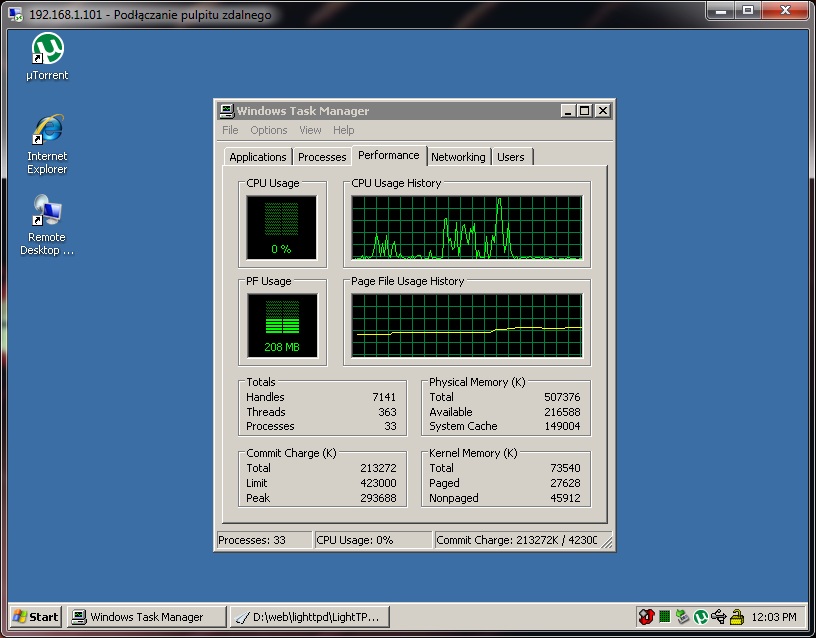The image size is (816, 638).
Task: Click the Available value 216588
Action: tap(562, 412)
